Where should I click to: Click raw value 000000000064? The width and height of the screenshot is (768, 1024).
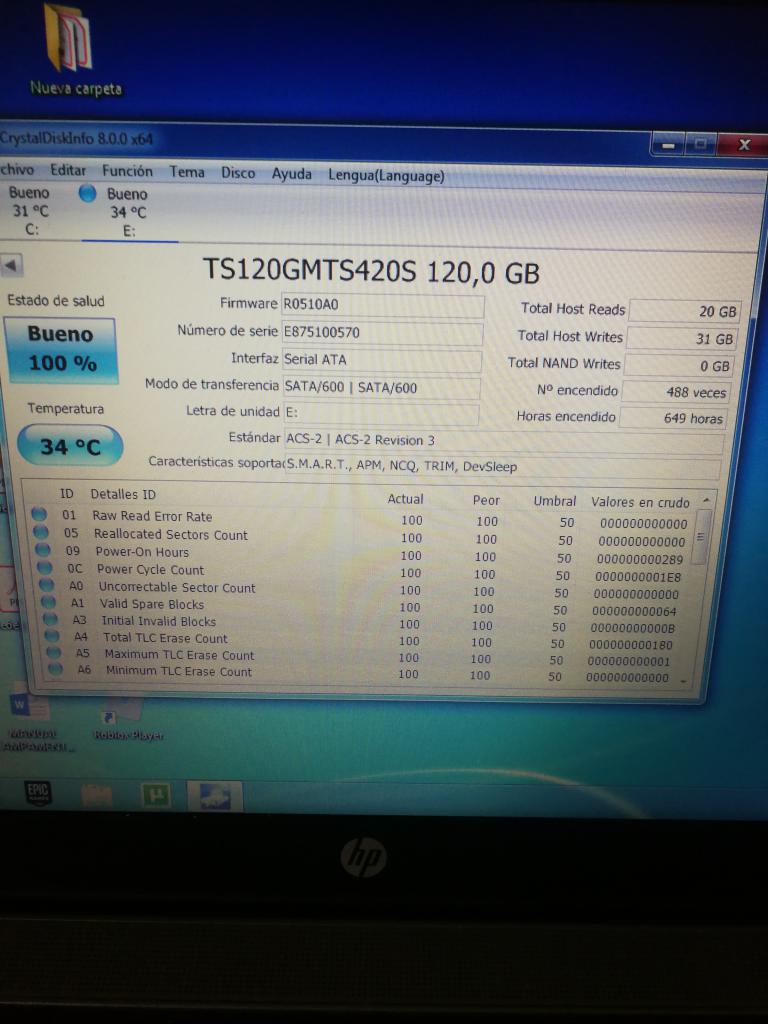click(x=634, y=612)
